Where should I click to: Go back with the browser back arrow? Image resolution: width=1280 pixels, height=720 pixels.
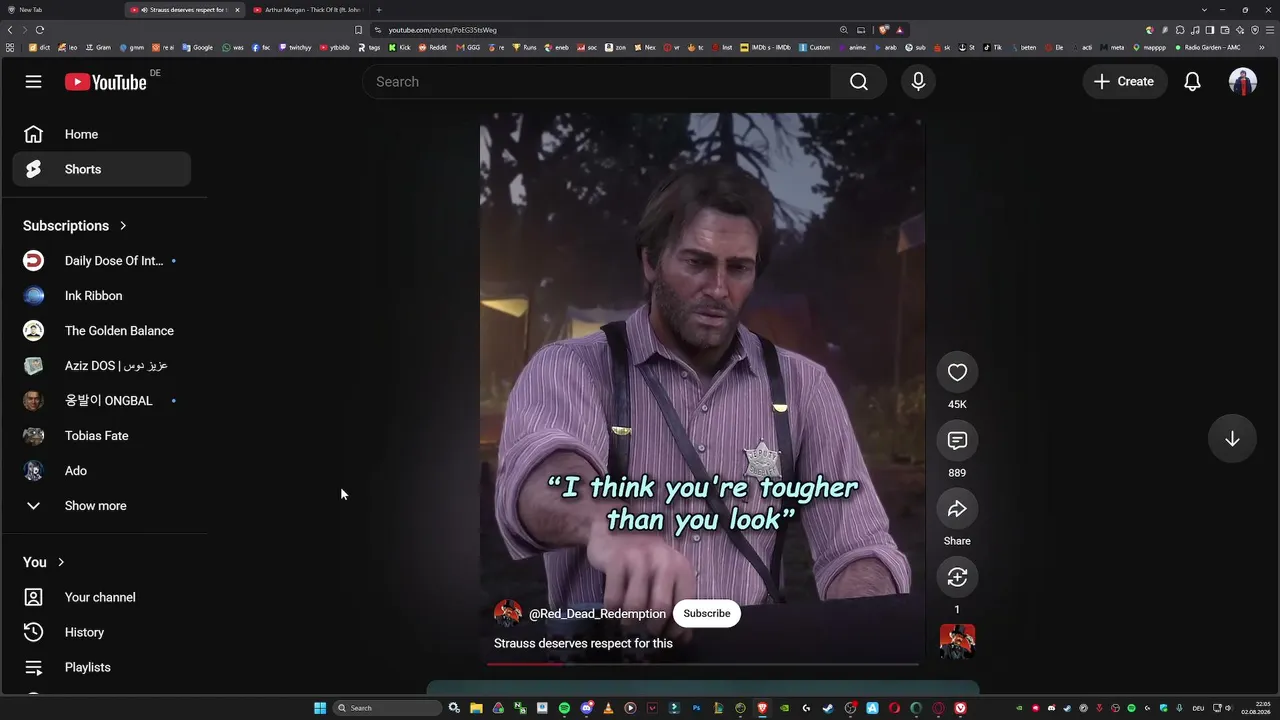tap(10, 30)
